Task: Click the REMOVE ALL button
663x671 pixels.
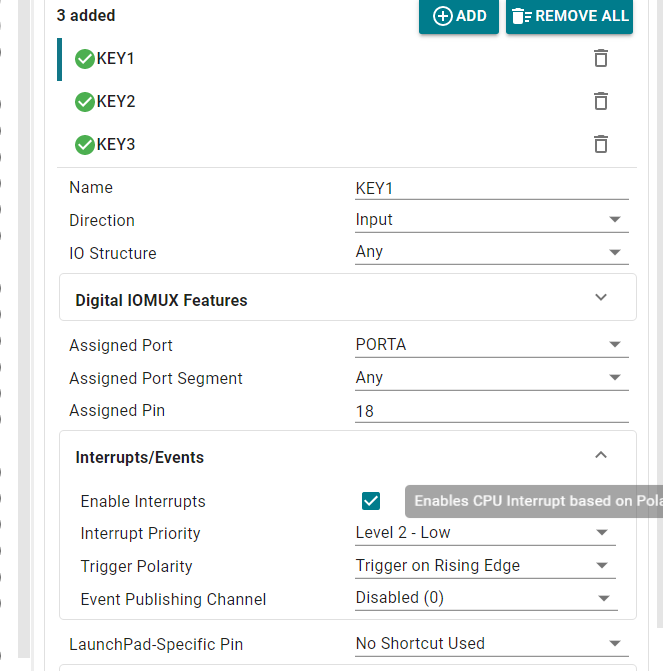Action: 569,16
